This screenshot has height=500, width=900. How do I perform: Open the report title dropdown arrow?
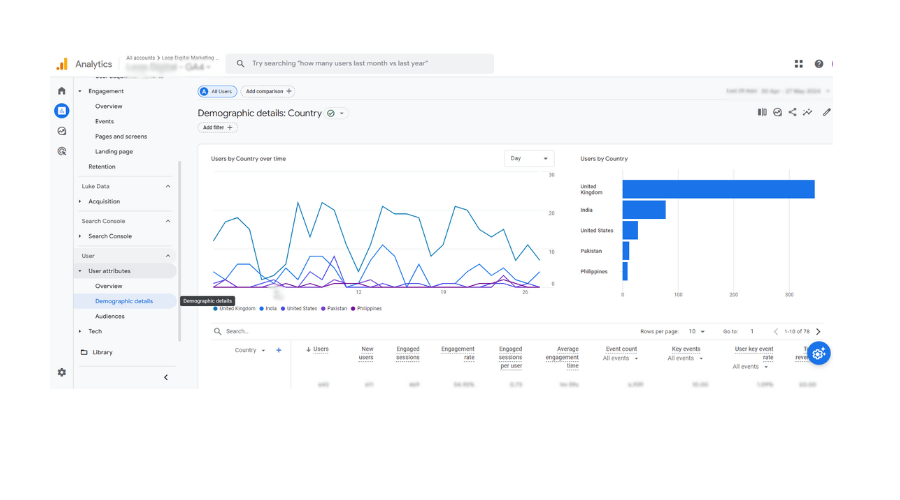pyautogui.click(x=342, y=114)
